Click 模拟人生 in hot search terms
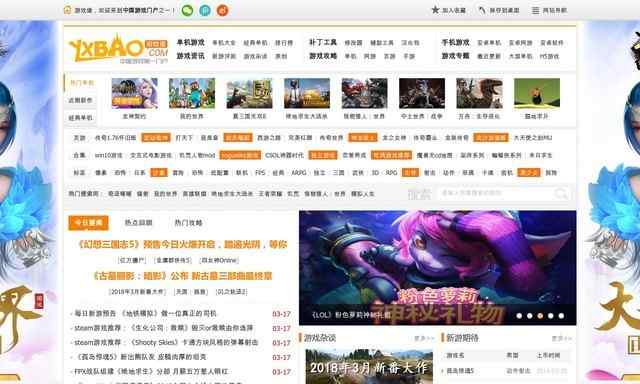Viewport: 640px width, 384px height. (x=363, y=194)
